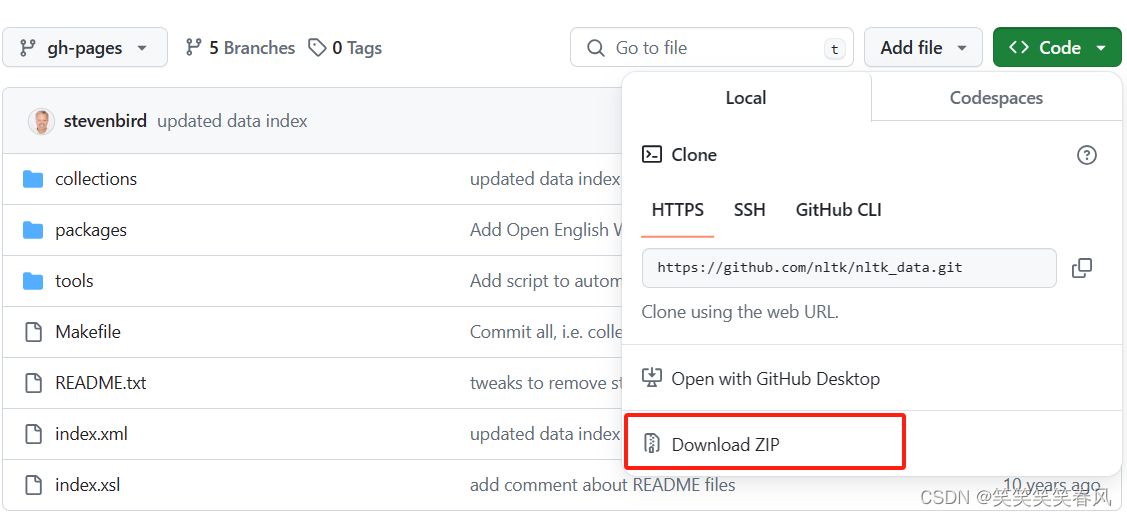Click the README.txt file icon
Viewport: 1127px width, 516px height.
(33, 383)
